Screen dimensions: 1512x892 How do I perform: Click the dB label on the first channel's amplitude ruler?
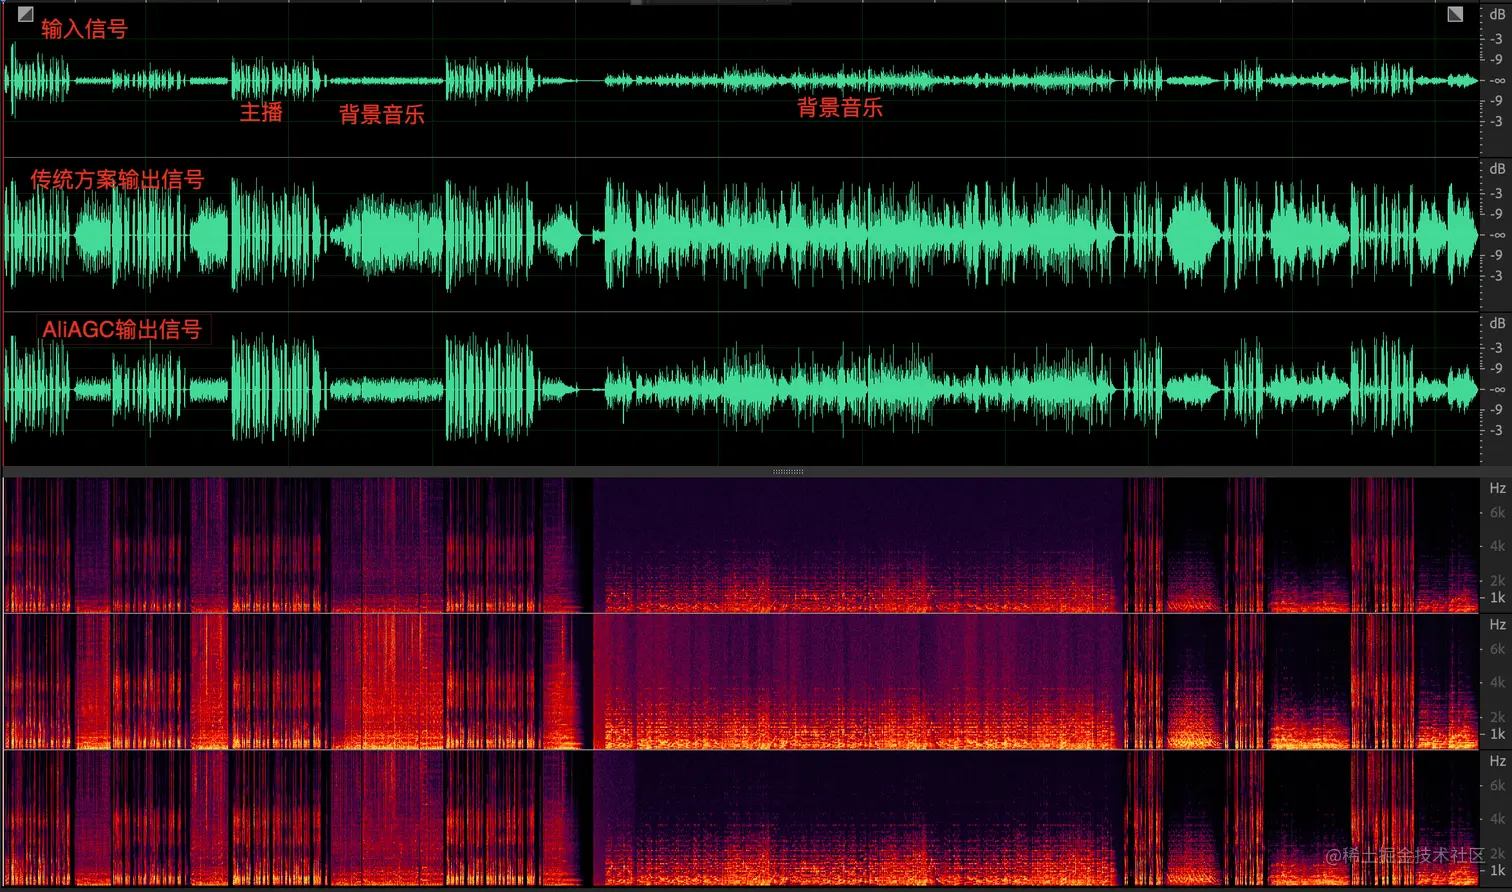click(1497, 15)
